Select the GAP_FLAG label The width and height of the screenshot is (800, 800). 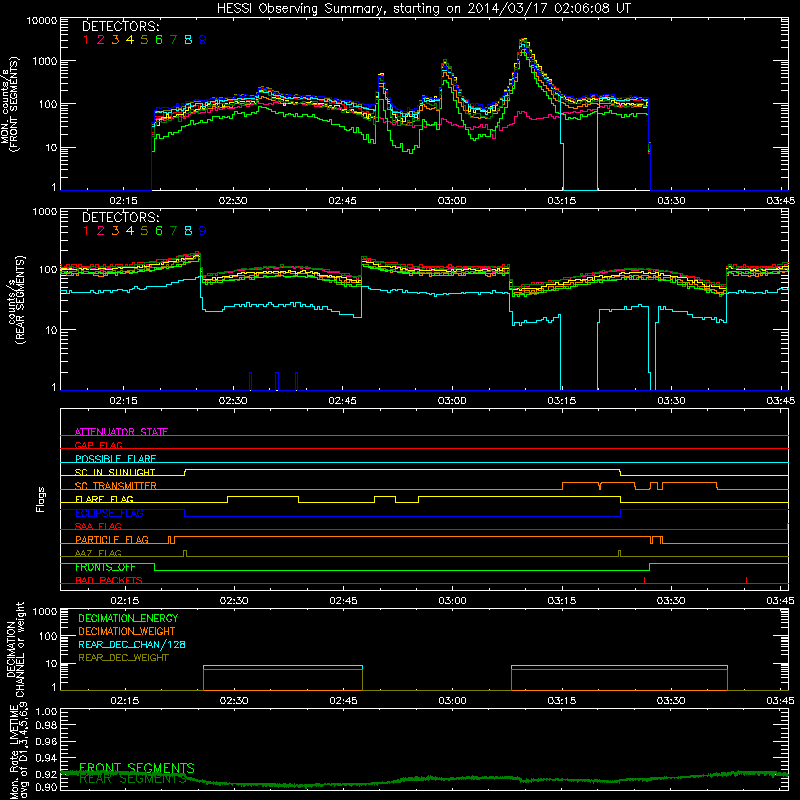coord(98,445)
